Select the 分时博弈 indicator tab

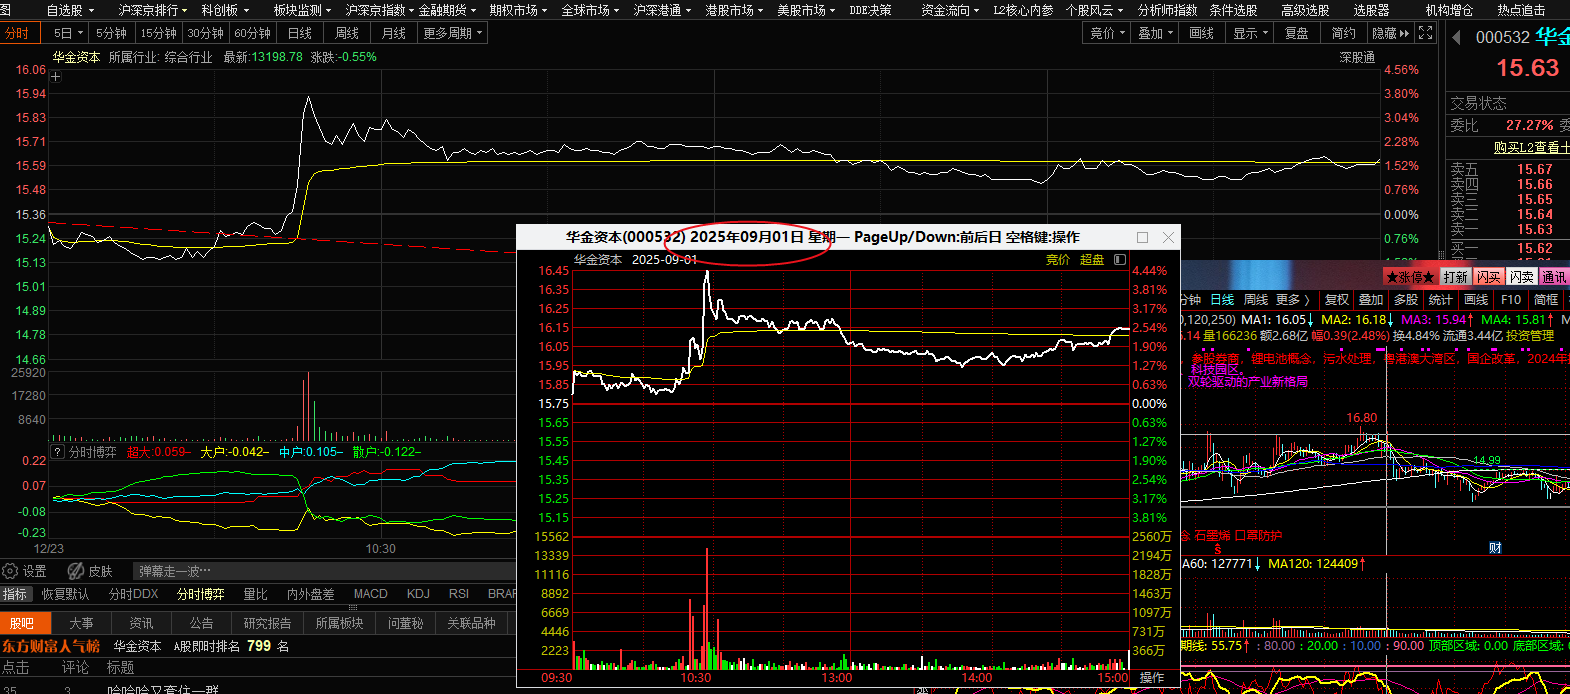tap(201, 594)
